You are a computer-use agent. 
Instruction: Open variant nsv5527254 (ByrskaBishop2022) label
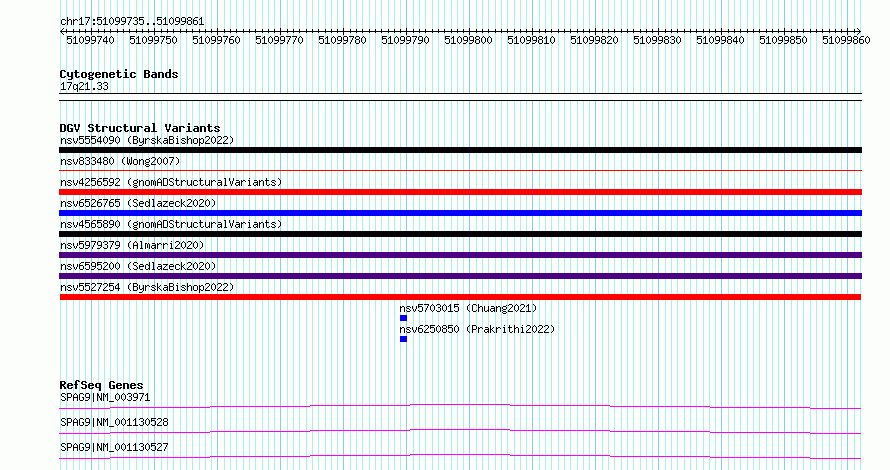coord(147,287)
